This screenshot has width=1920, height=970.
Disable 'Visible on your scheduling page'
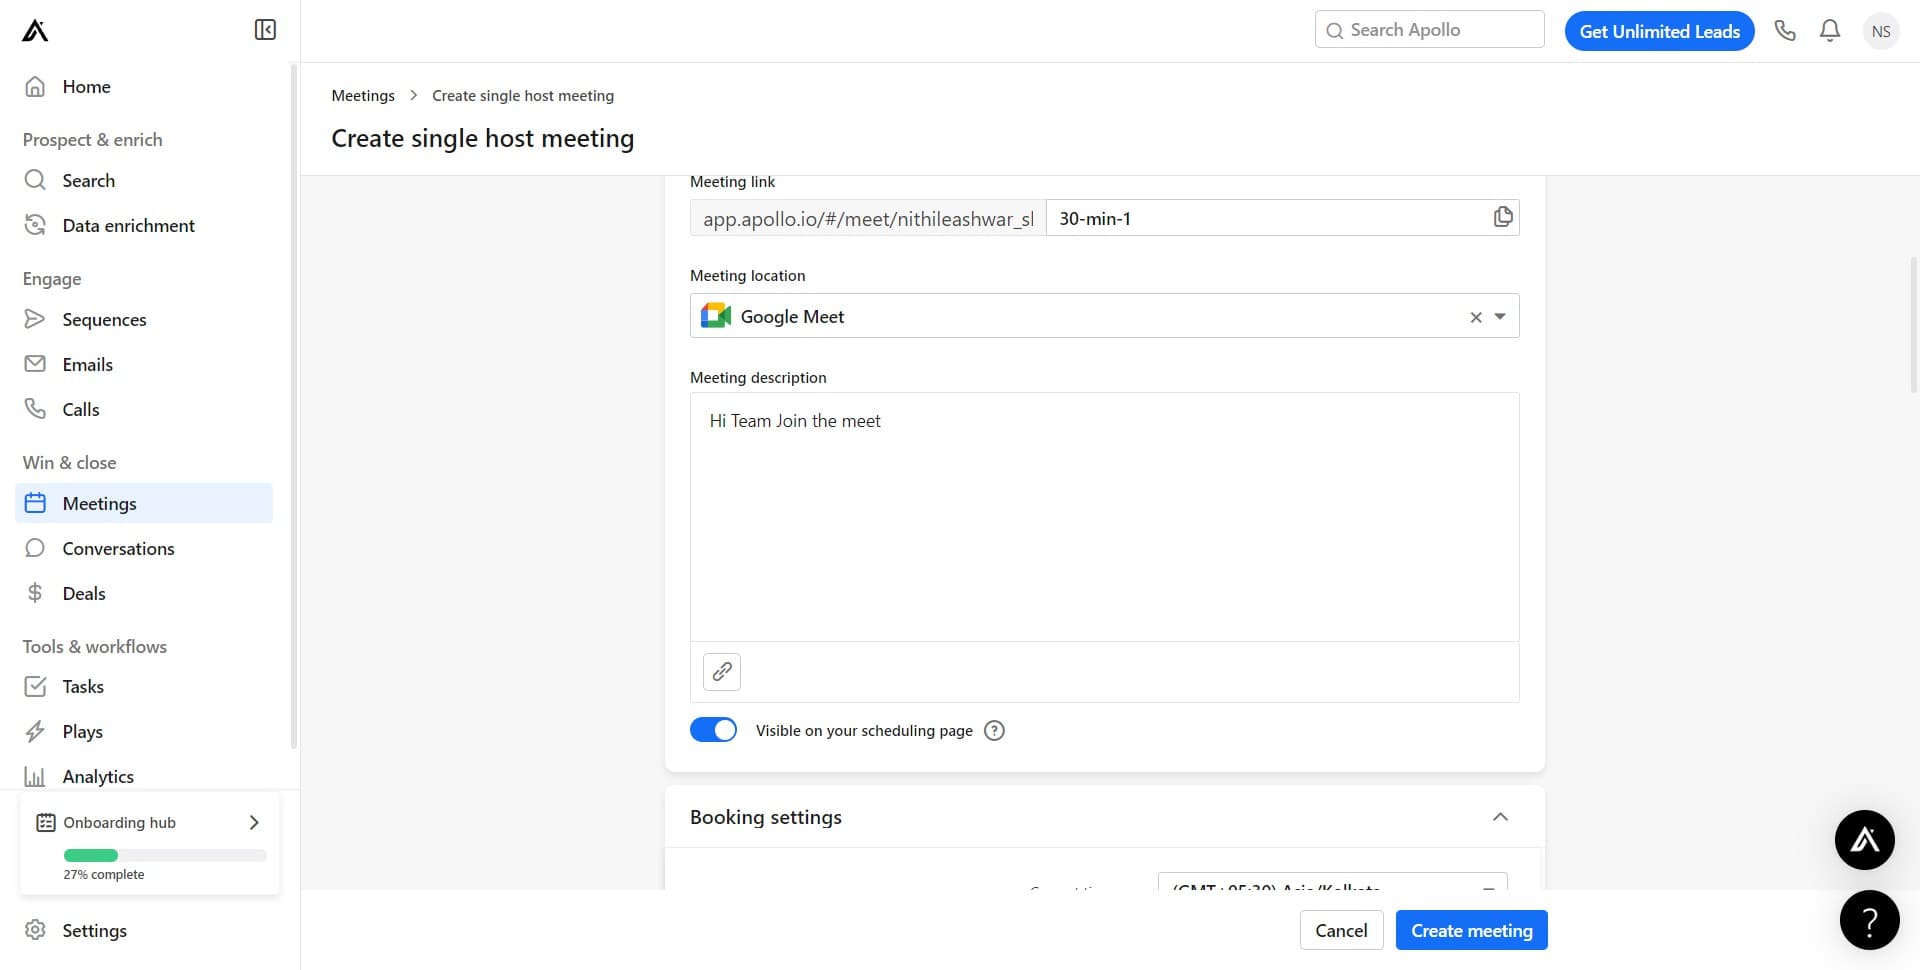coord(712,729)
